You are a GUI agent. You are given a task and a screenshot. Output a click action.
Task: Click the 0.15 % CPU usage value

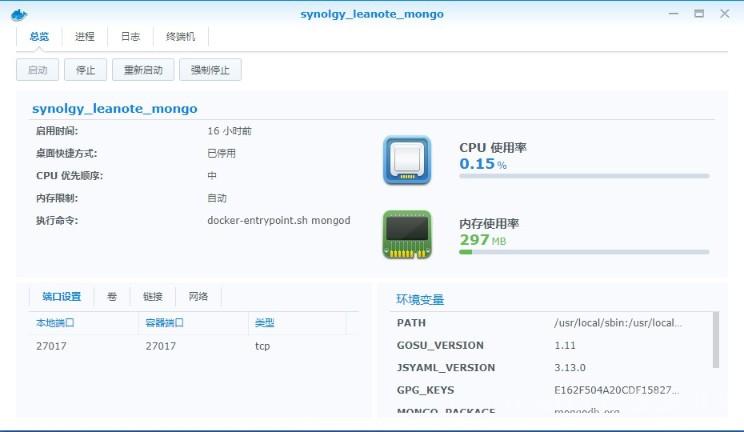point(483,164)
